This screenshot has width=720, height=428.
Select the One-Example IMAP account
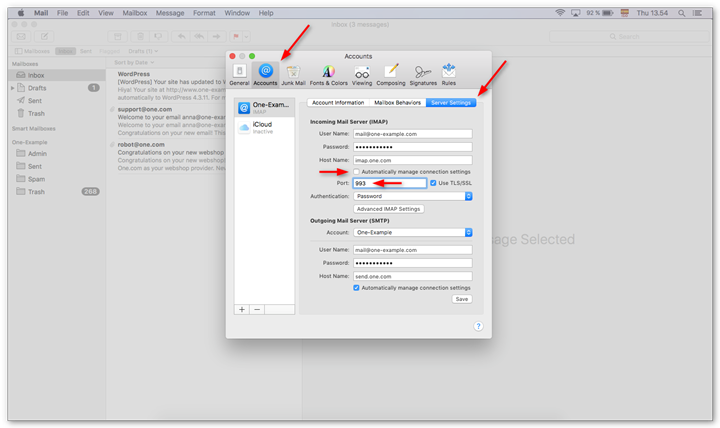click(264, 107)
